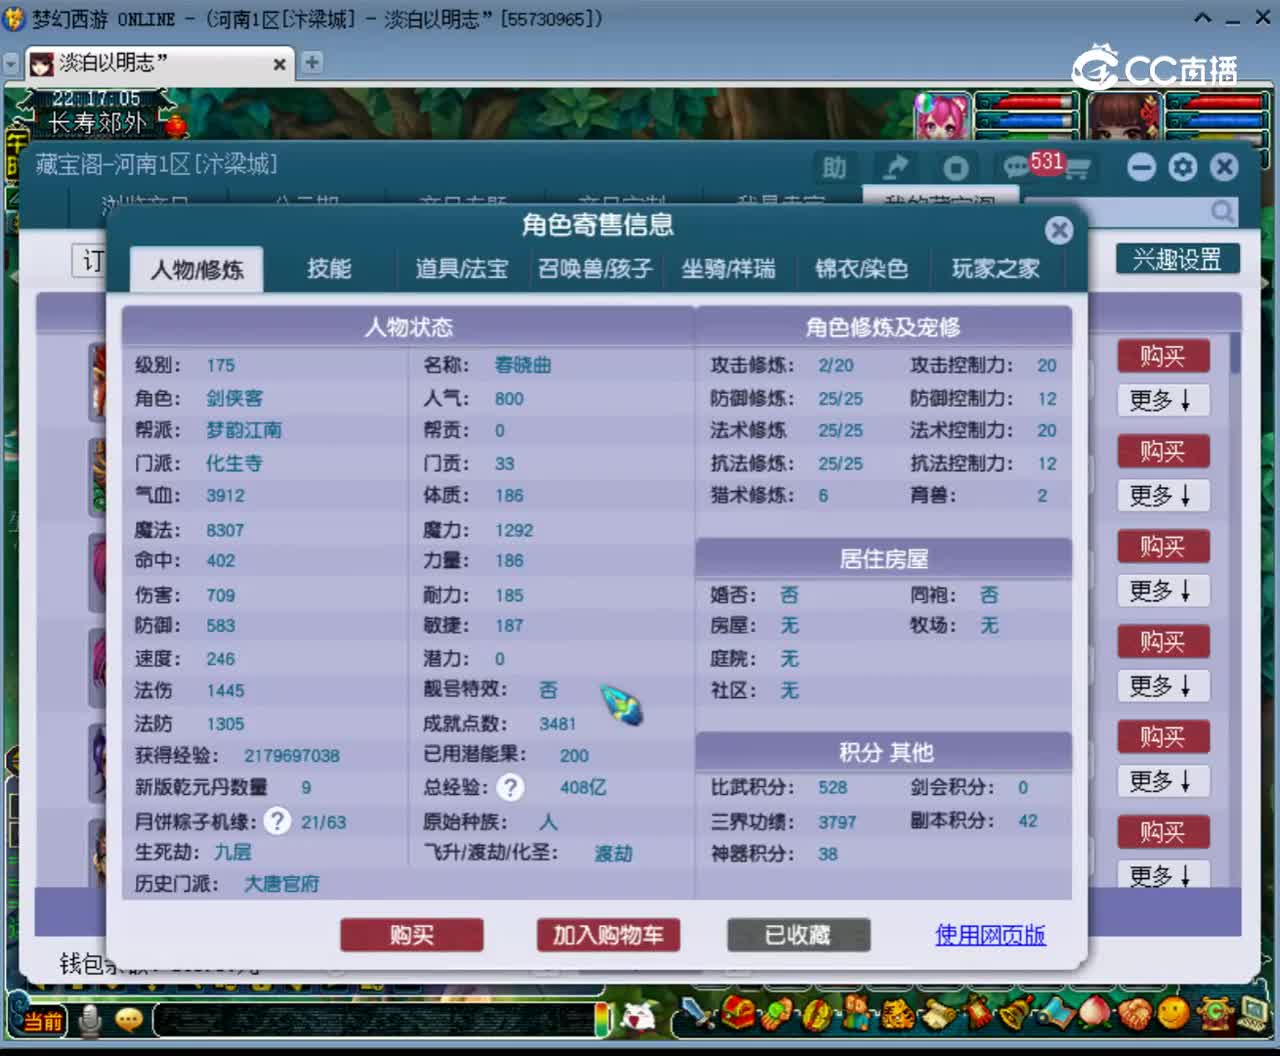1280x1056 pixels.
Task: Click the red lantern icon near map name
Action: click(176, 126)
